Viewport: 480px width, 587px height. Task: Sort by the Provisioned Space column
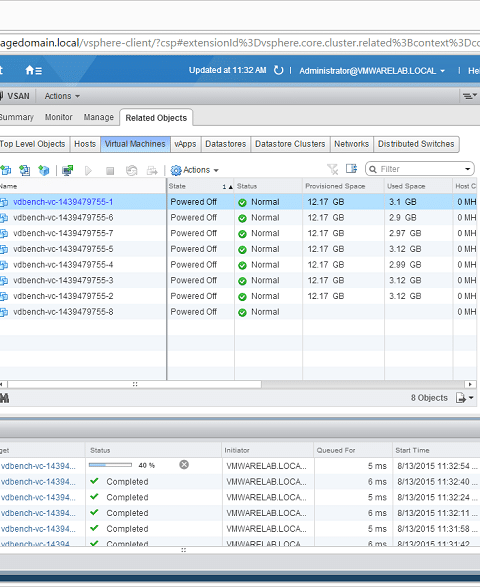pyautogui.click(x=343, y=186)
